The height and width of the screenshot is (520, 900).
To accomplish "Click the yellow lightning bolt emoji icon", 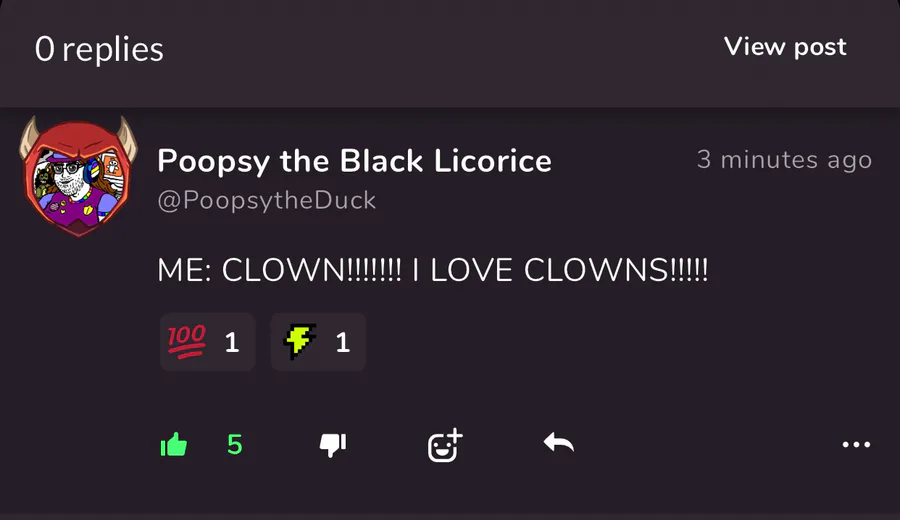I will pos(299,342).
